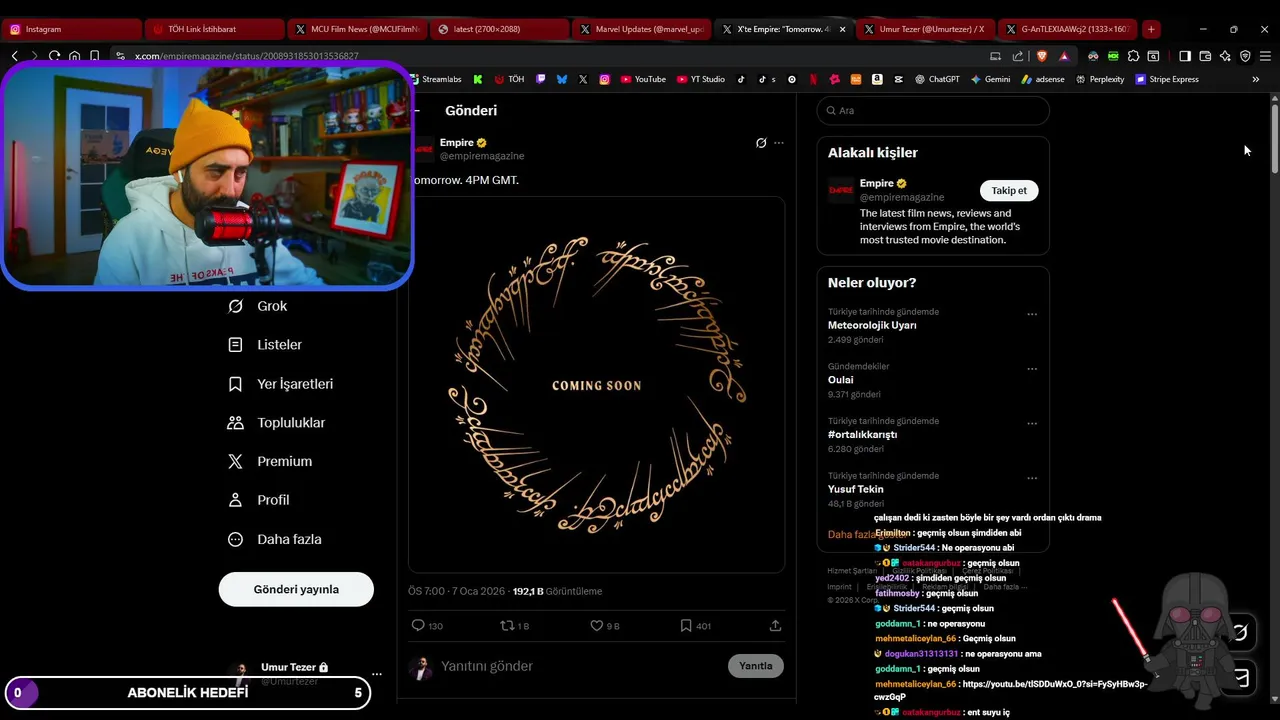
Task: Click the address bar URL
Action: (x=246, y=56)
